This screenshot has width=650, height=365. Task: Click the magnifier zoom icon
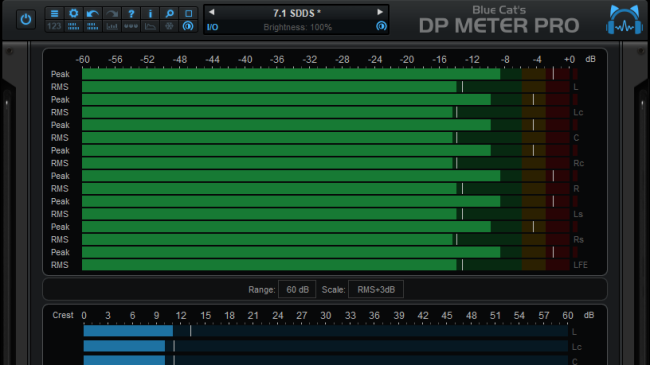pos(169,13)
